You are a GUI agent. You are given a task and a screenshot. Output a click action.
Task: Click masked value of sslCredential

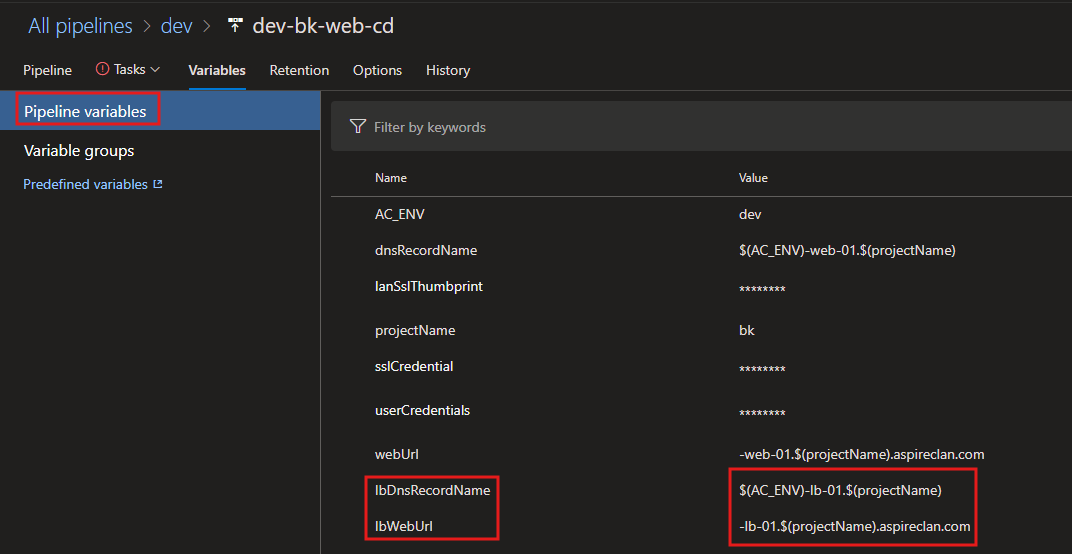pyautogui.click(x=762, y=370)
